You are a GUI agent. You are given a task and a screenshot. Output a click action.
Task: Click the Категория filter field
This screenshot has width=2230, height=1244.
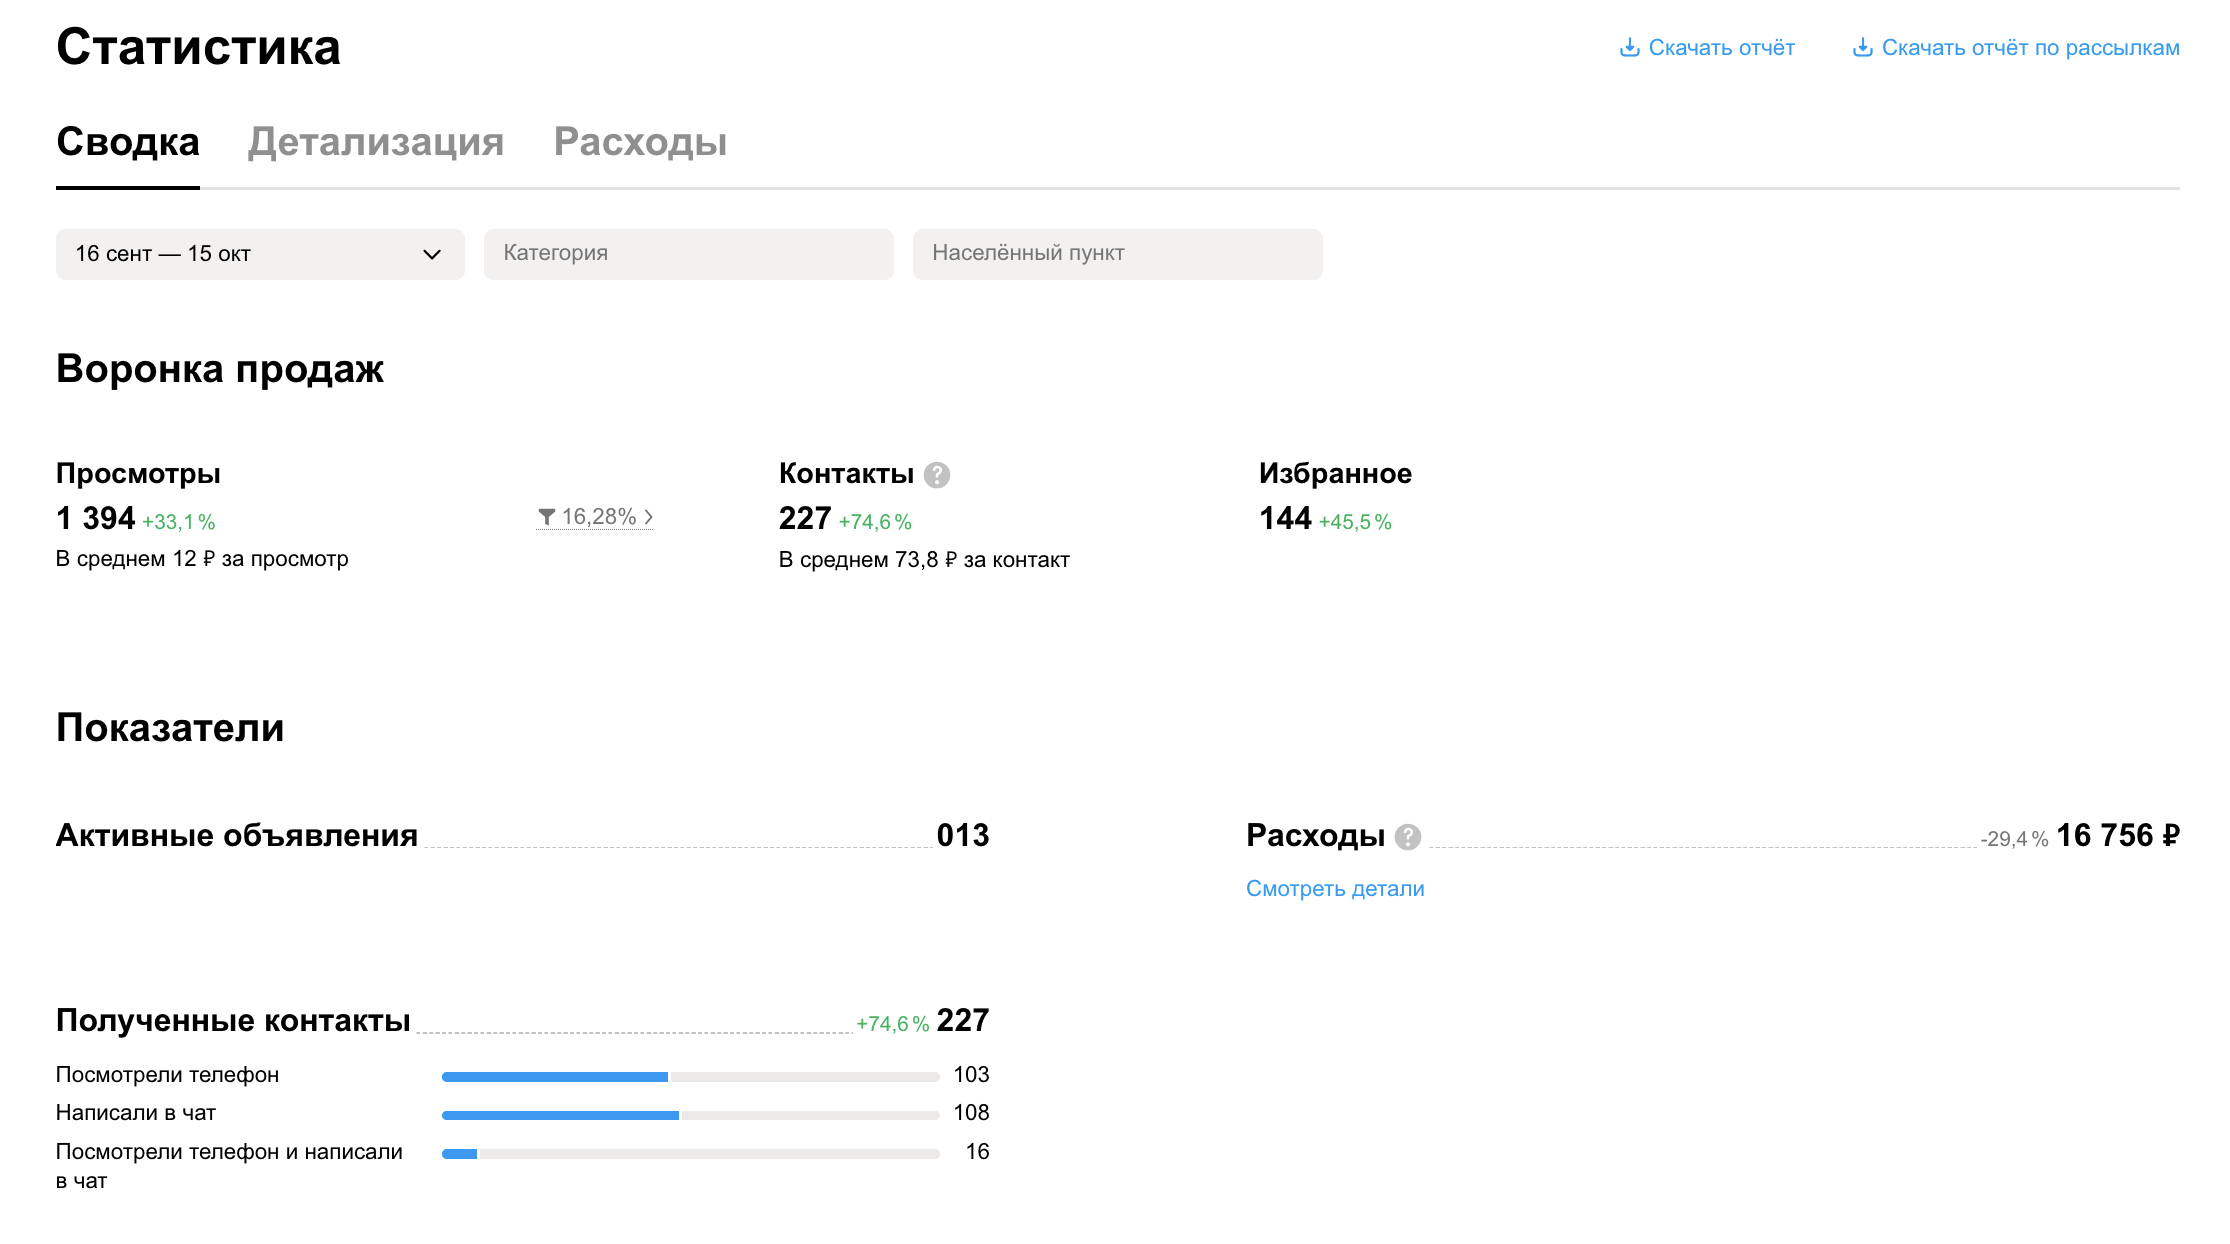pyautogui.click(x=688, y=254)
